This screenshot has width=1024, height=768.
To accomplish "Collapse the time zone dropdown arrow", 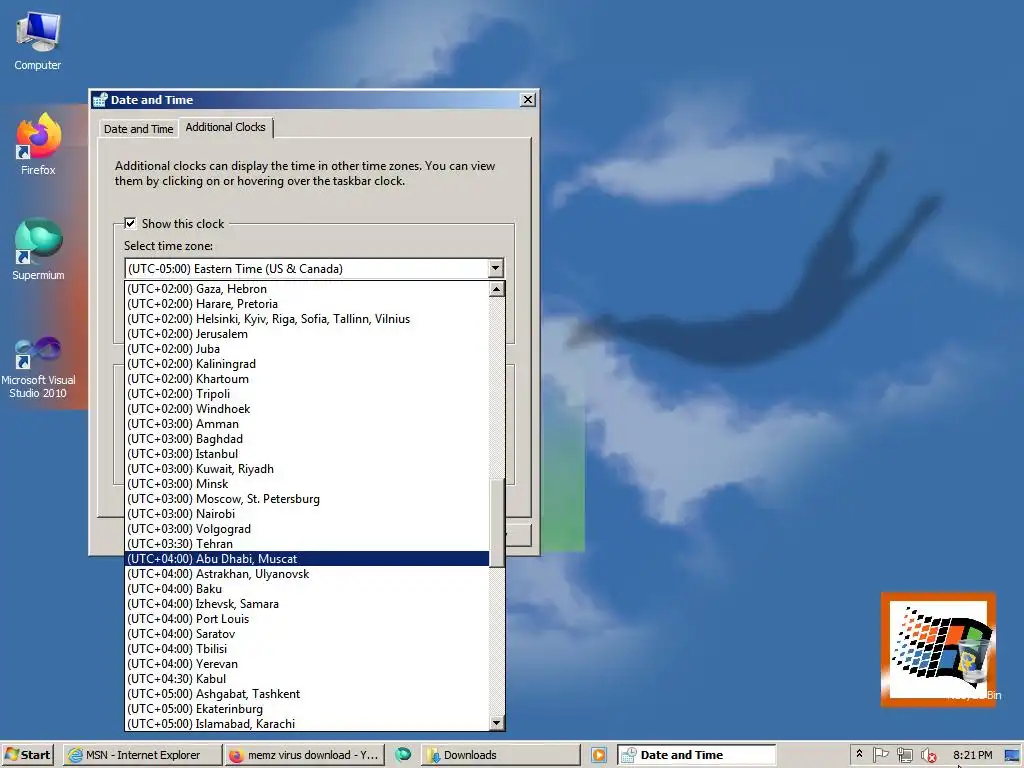I will coord(496,268).
